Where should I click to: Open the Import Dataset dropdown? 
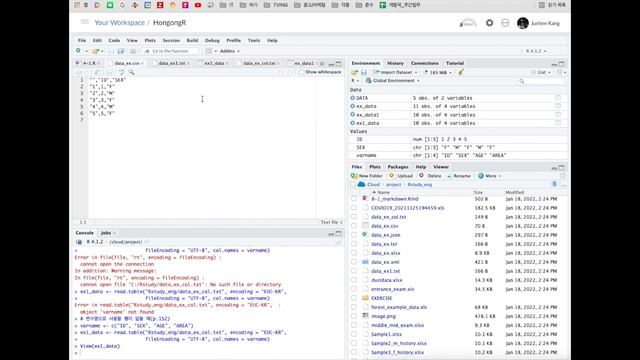coord(396,72)
